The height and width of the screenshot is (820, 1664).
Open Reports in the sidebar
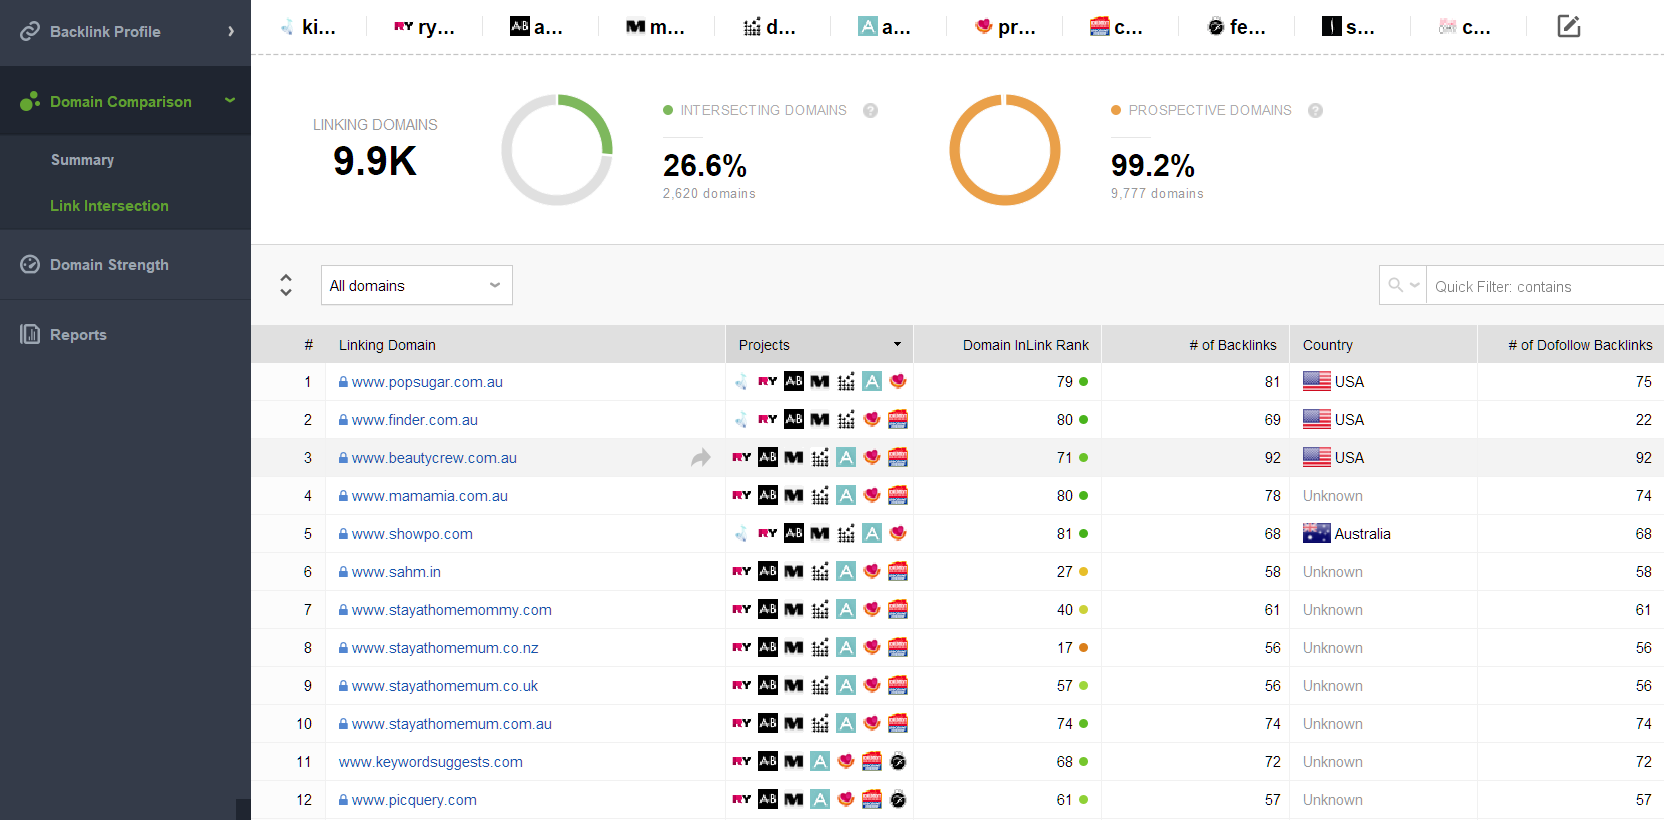point(78,335)
